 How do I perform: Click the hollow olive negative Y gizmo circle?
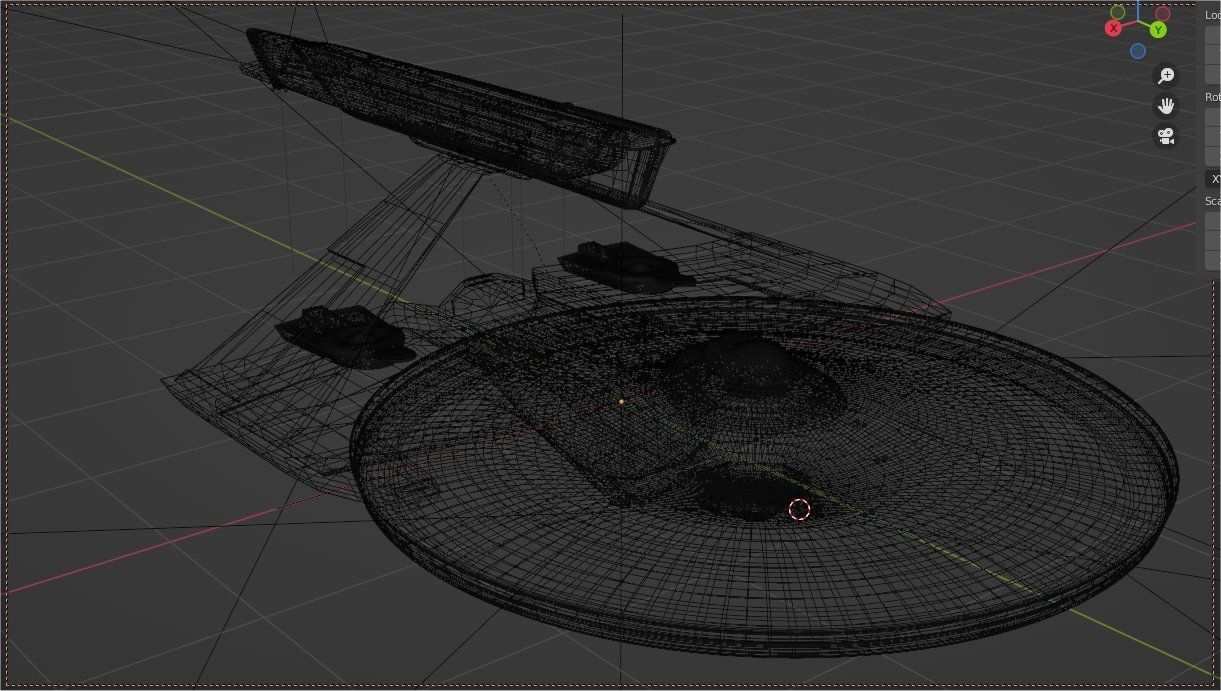[x=1118, y=13]
